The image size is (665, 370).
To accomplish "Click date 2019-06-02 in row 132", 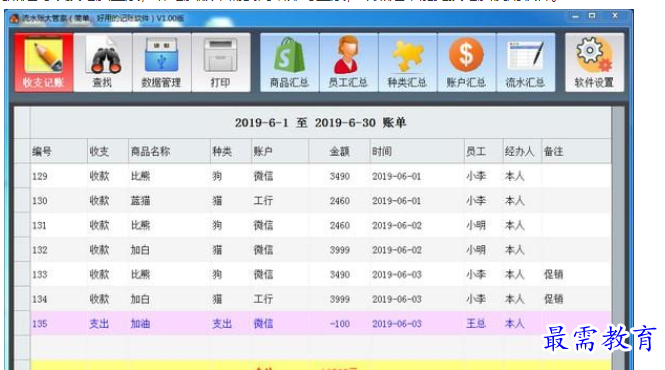I will coord(397,250).
